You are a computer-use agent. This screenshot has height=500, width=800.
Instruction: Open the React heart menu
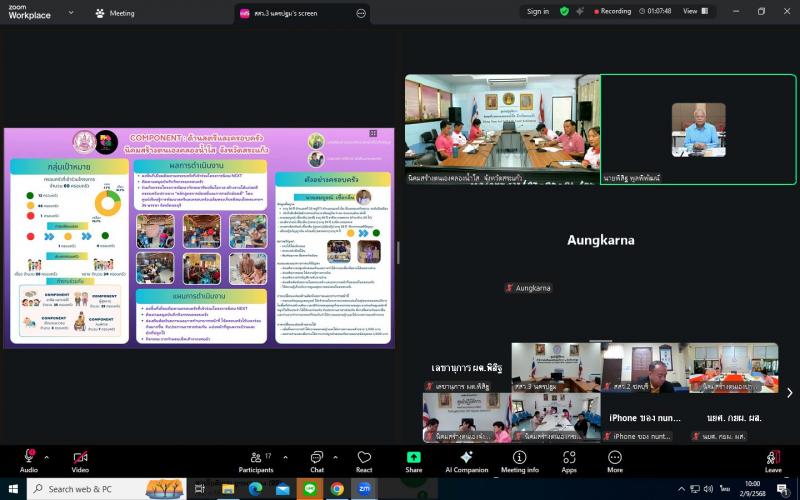pyautogui.click(x=364, y=461)
